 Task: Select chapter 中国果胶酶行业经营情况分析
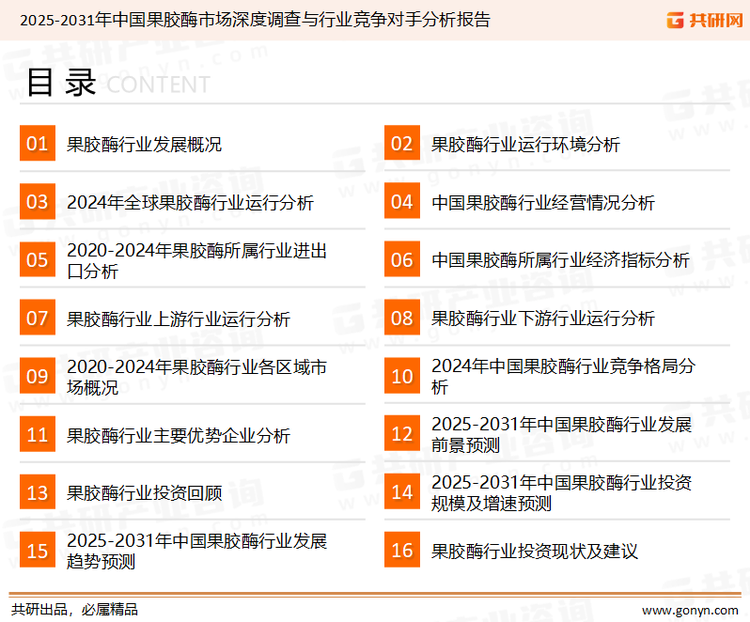(x=543, y=203)
